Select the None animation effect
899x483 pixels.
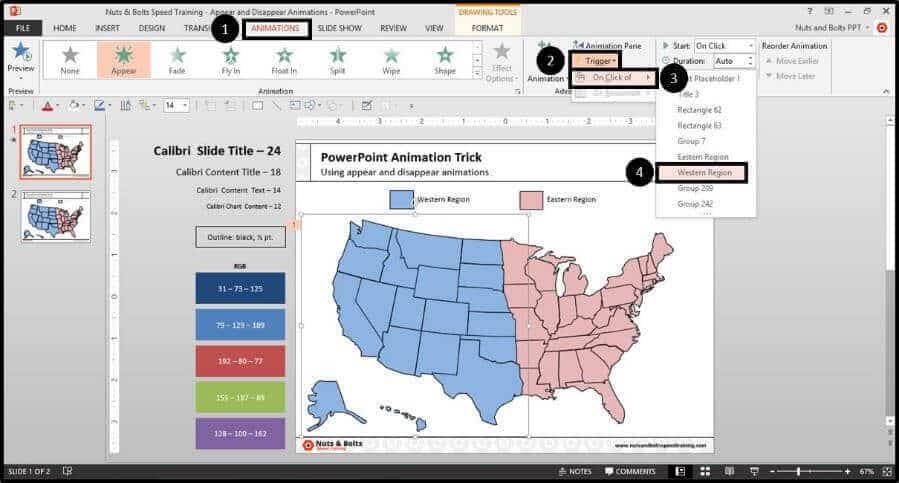tap(70, 60)
